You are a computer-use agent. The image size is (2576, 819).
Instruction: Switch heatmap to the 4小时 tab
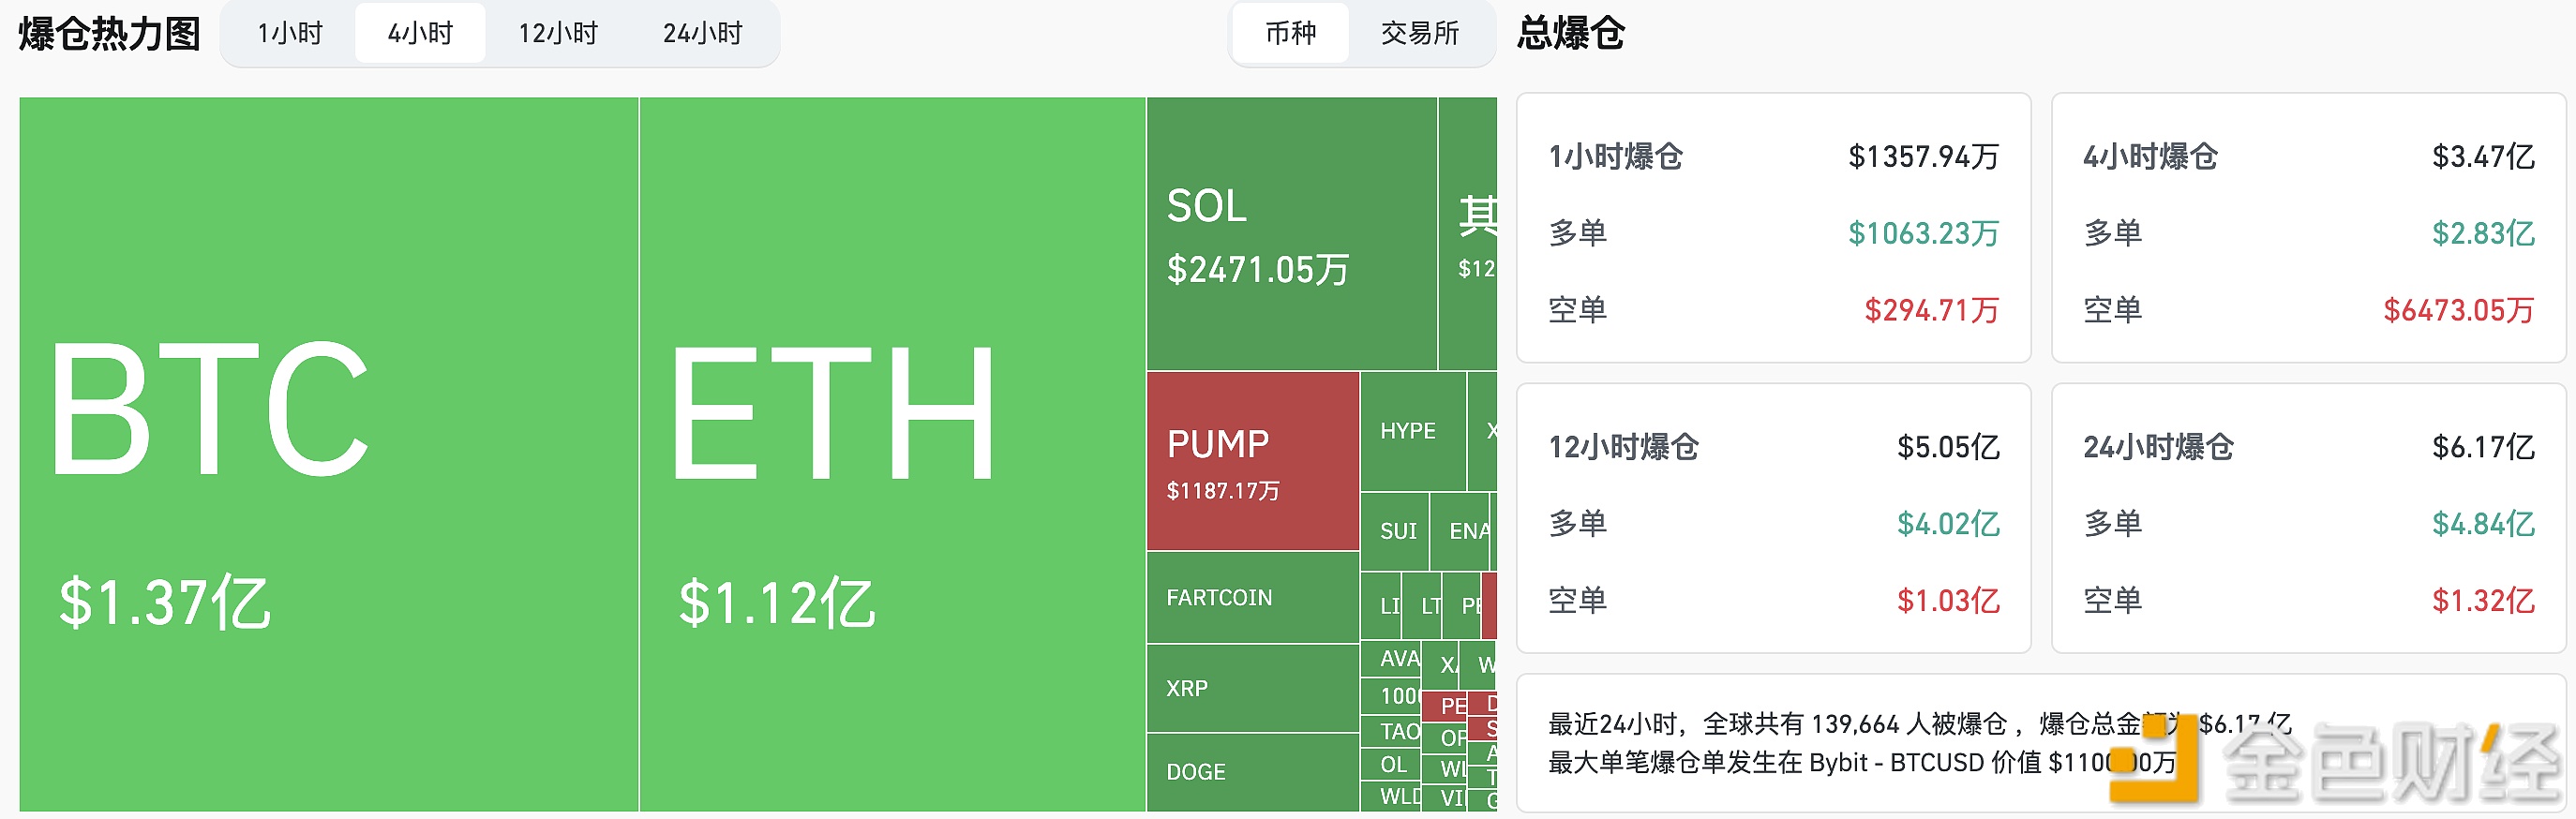tap(420, 34)
